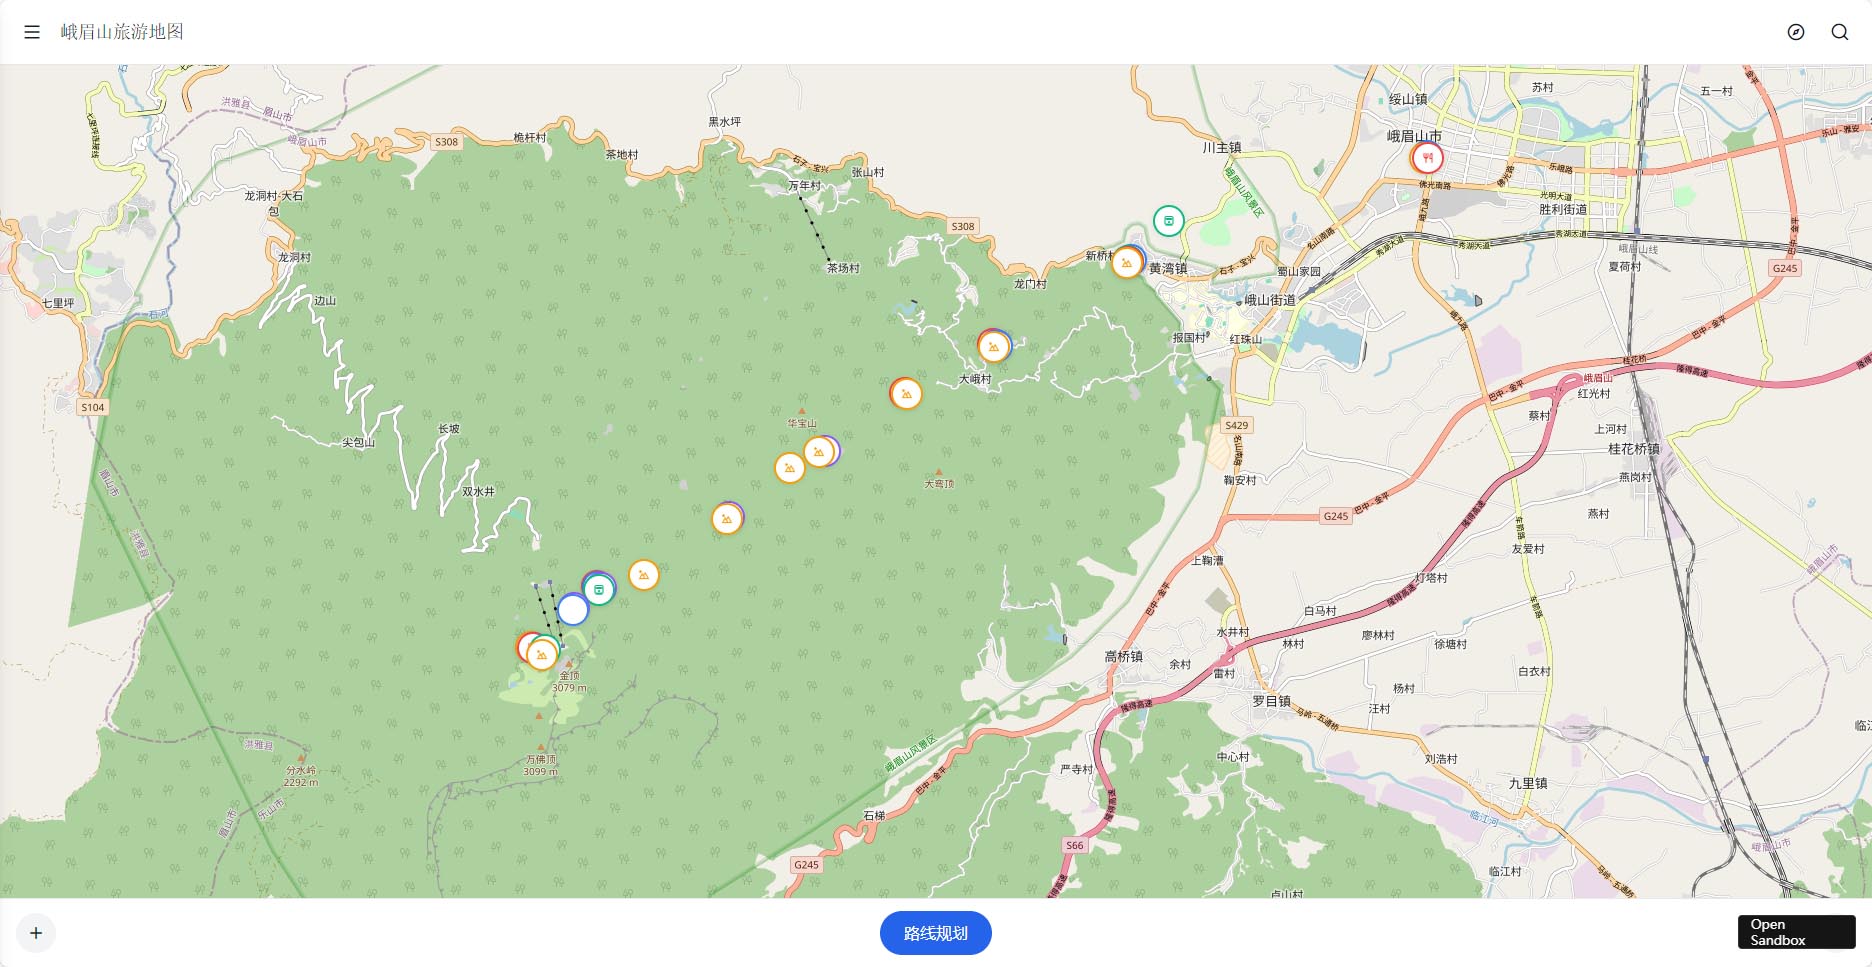Click the 峨眉山旅游地图 title
1872x967 pixels.
pos(122,32)
